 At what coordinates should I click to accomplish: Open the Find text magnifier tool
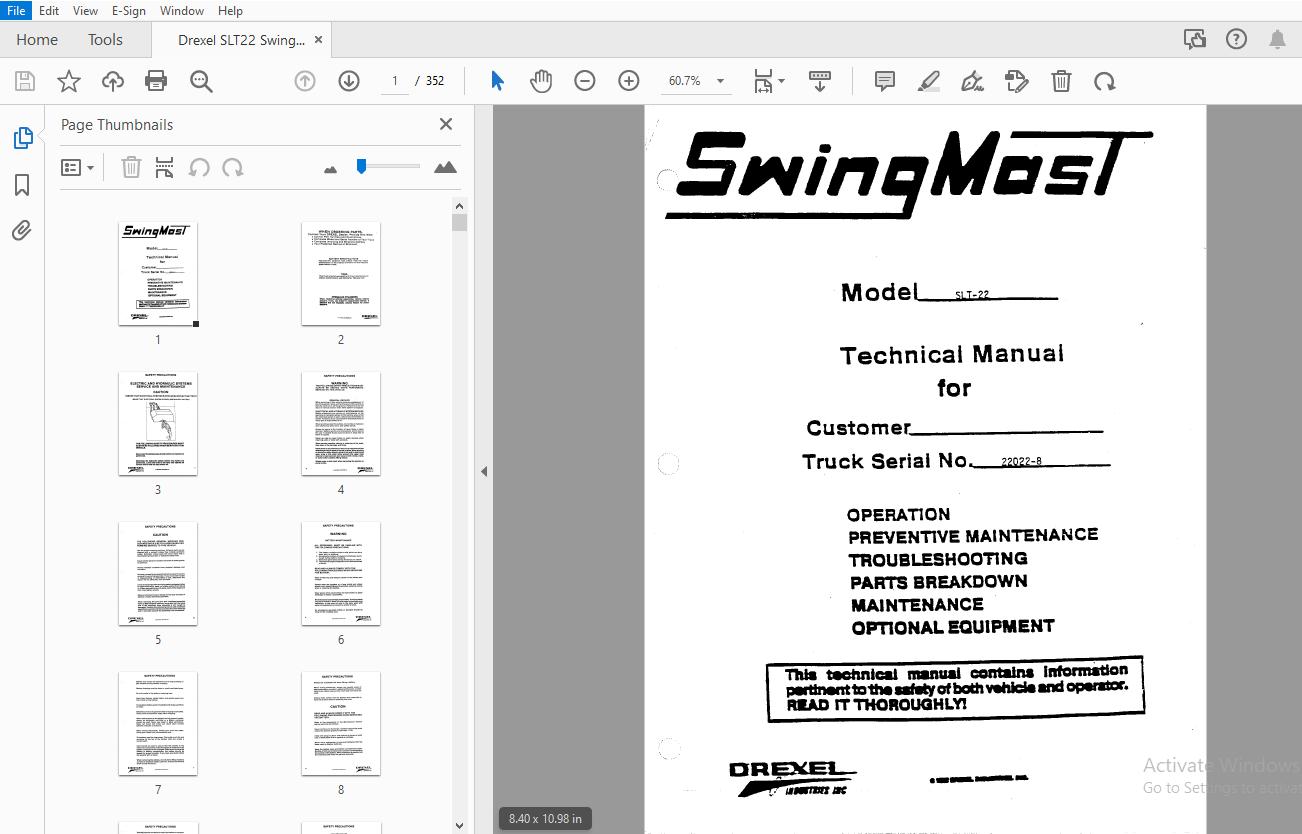(x=201, y=81)
